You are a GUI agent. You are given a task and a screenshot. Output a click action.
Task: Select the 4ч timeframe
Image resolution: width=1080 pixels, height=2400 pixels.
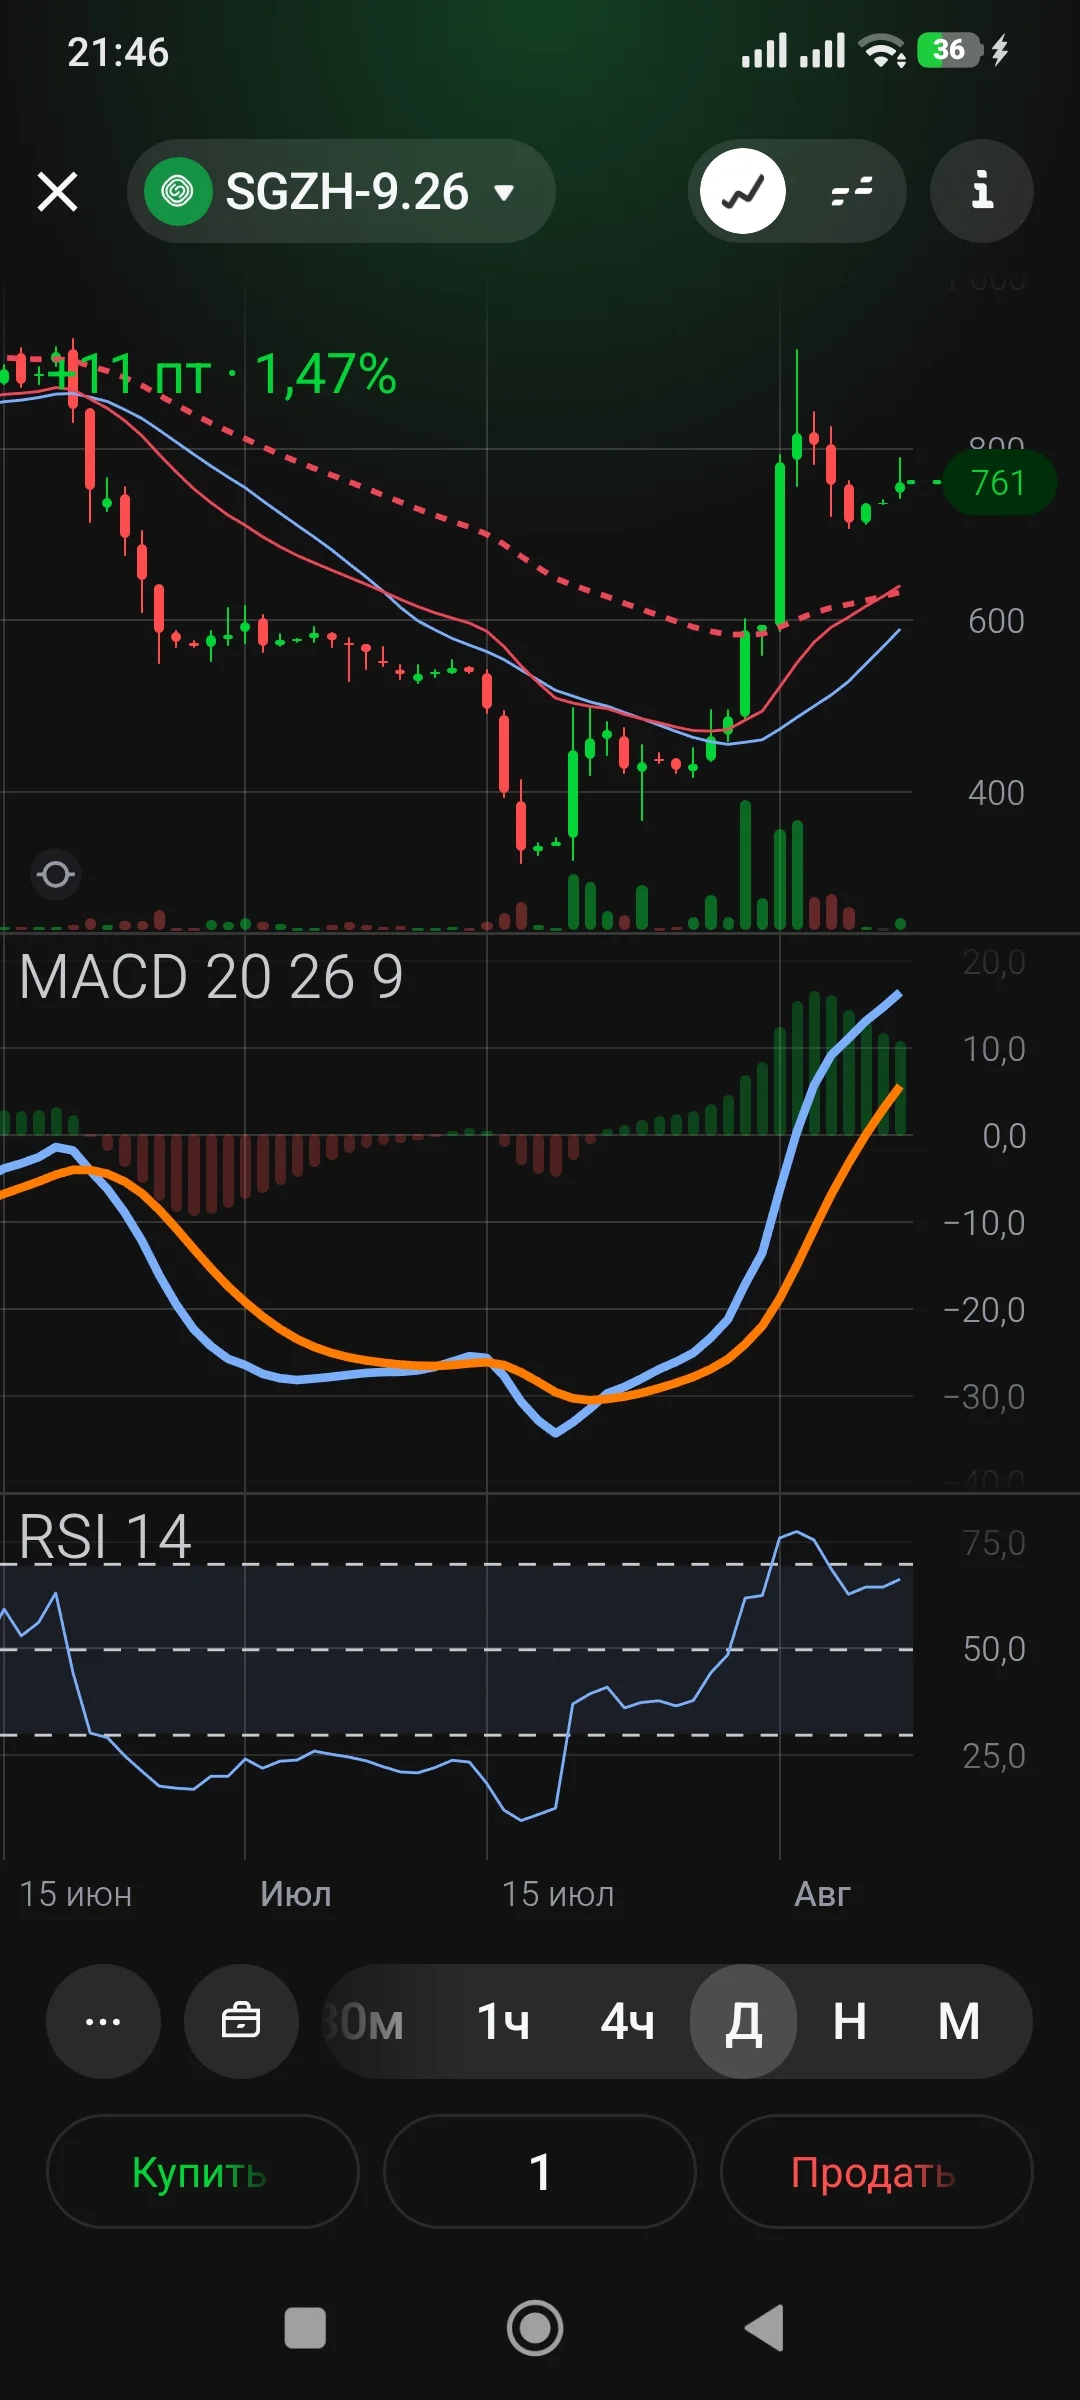tap(627, 2021)
